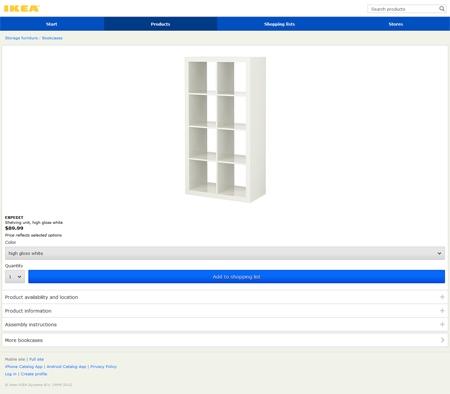This screenshot has width=450, height=394.
Task: Click the 'Mobile site' footer text
Action: [x=15, y=359]
